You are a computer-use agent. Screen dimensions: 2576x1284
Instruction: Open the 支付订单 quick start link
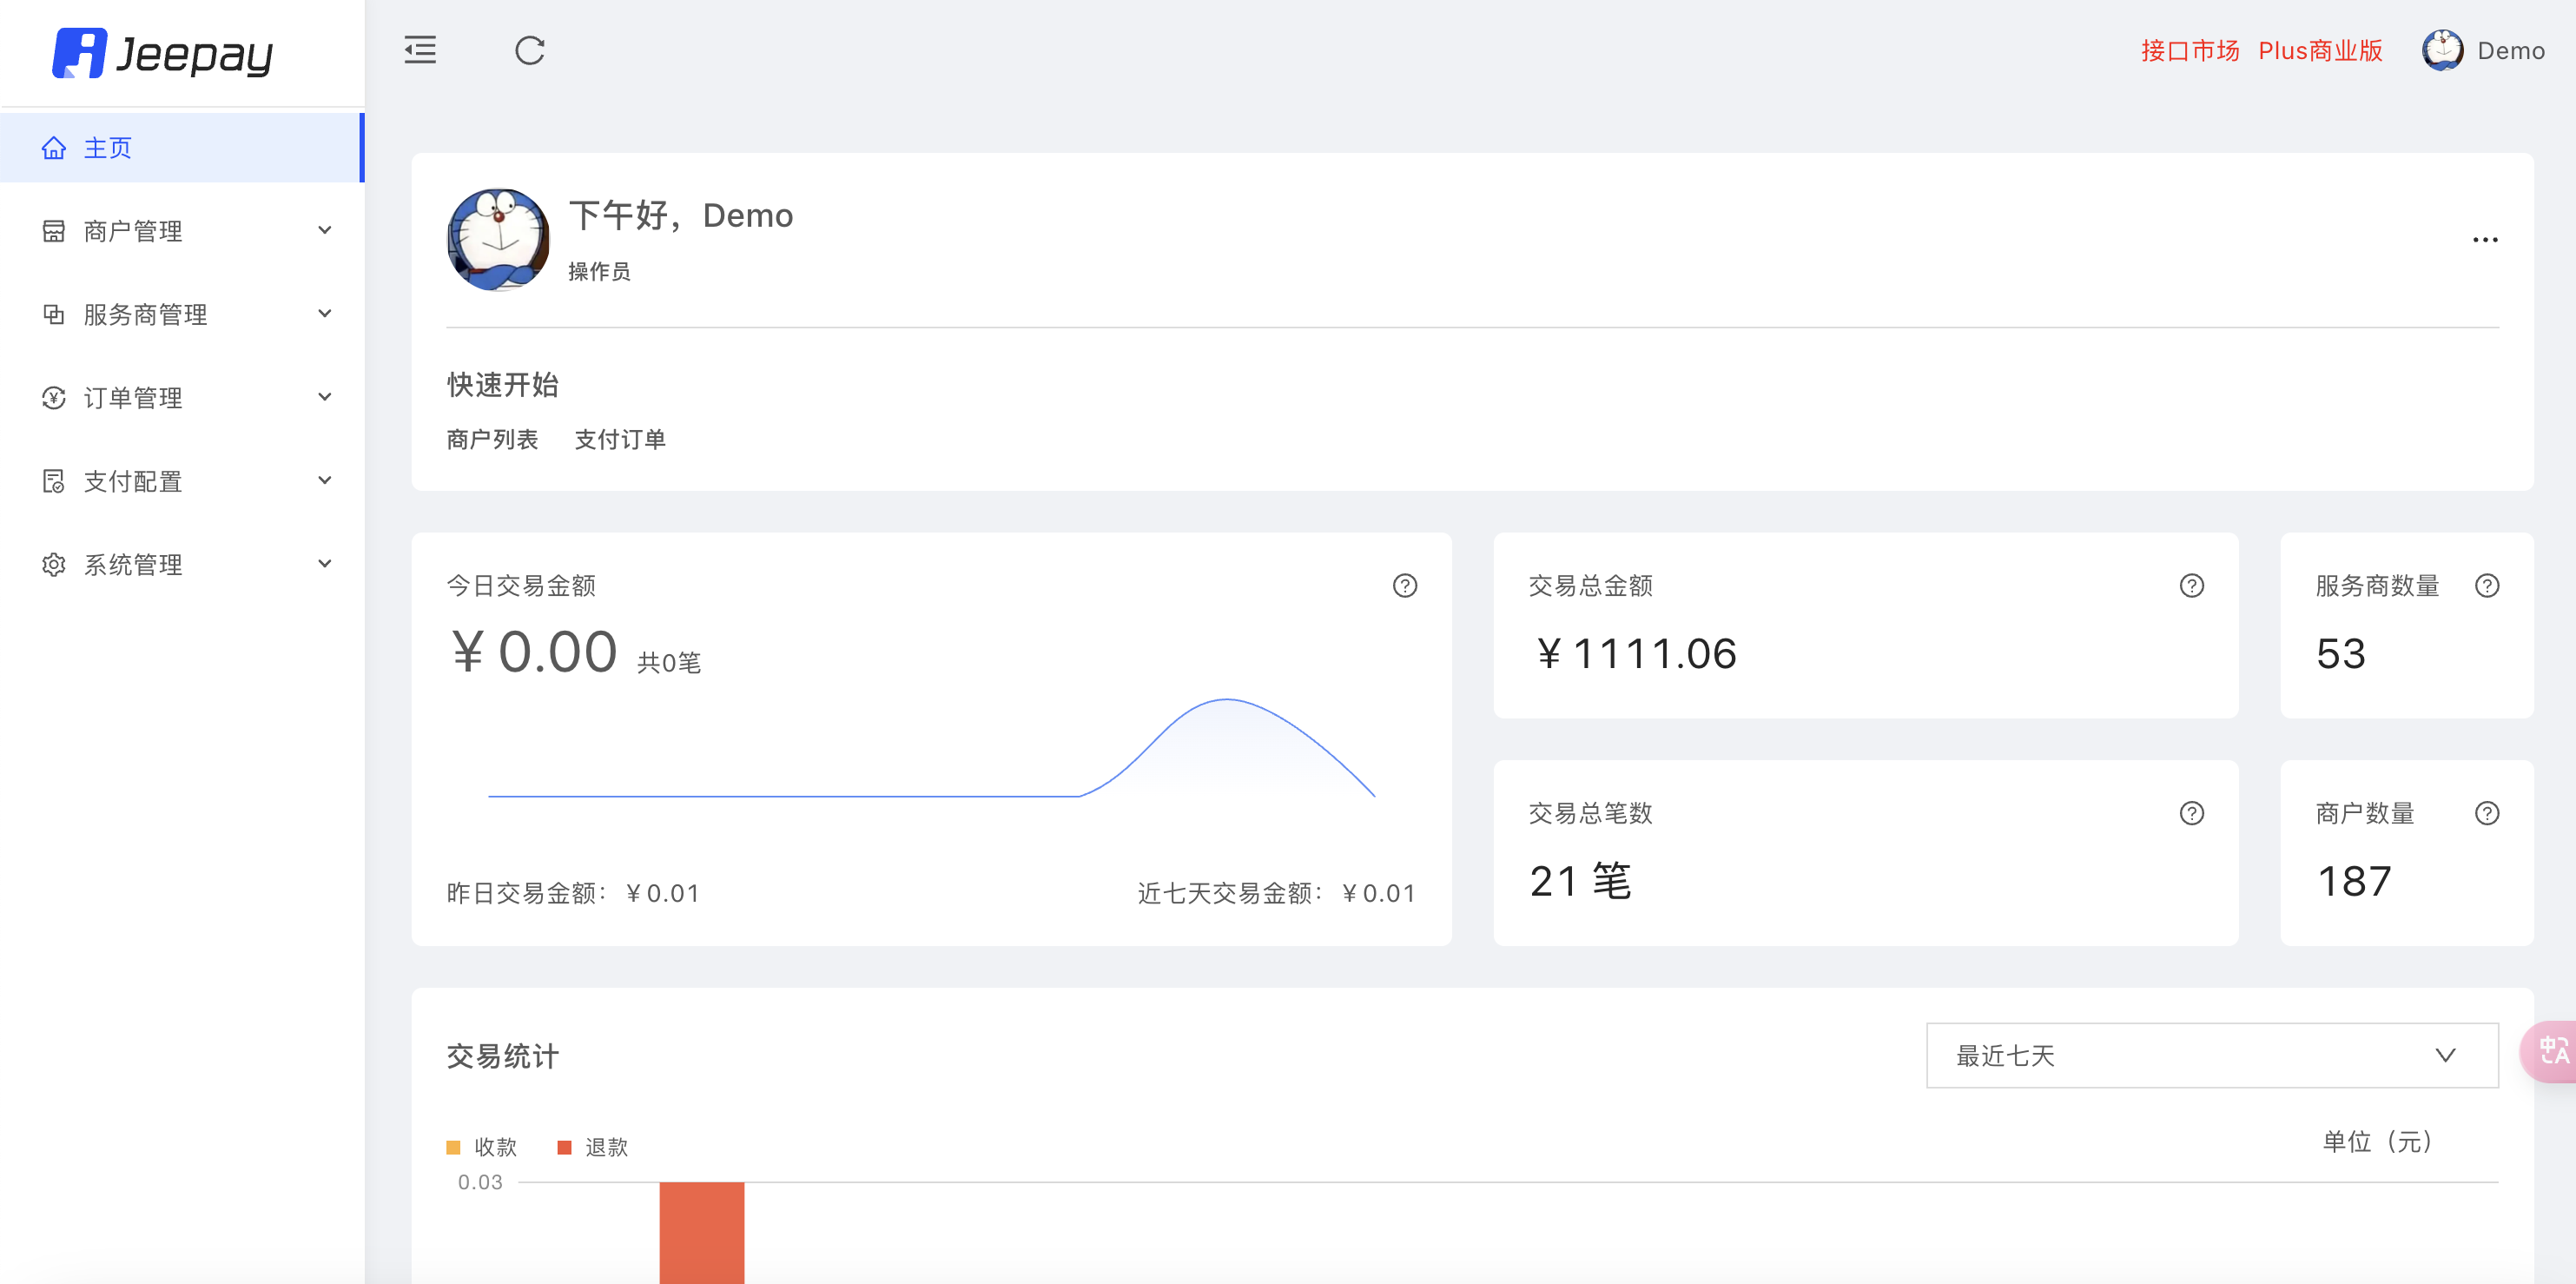pyautogui.click(x=619, y=439)
